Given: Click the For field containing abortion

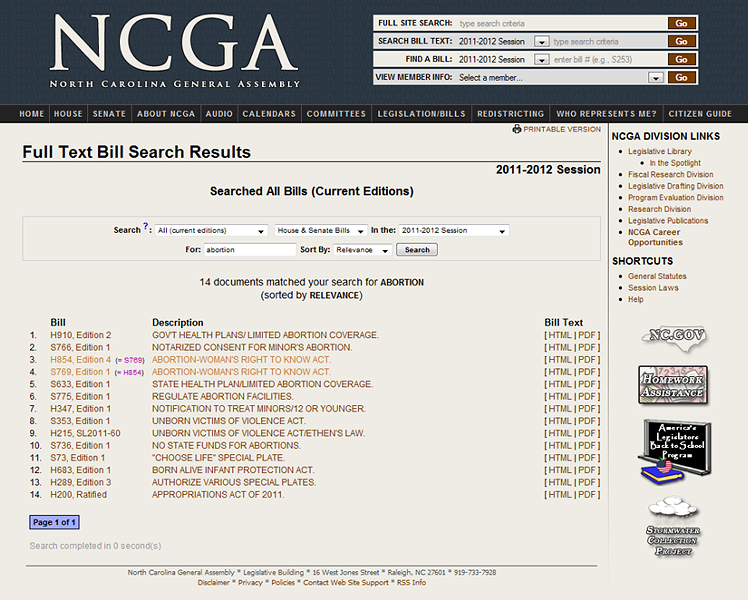Looking at the screenshot, I should coord(250,250).
